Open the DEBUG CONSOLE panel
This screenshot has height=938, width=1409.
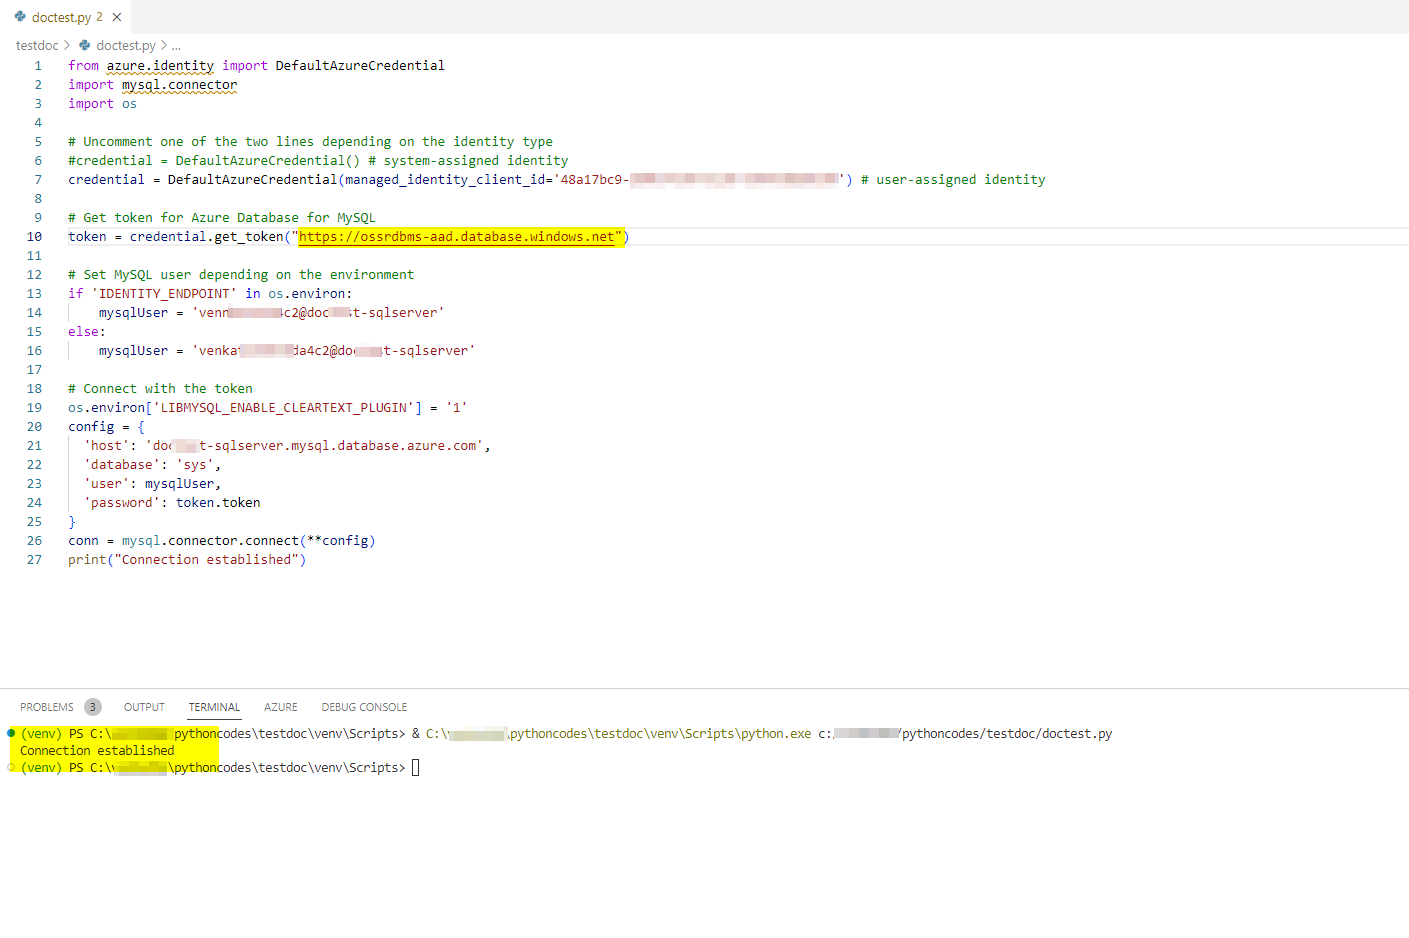(x=364, y=706)
